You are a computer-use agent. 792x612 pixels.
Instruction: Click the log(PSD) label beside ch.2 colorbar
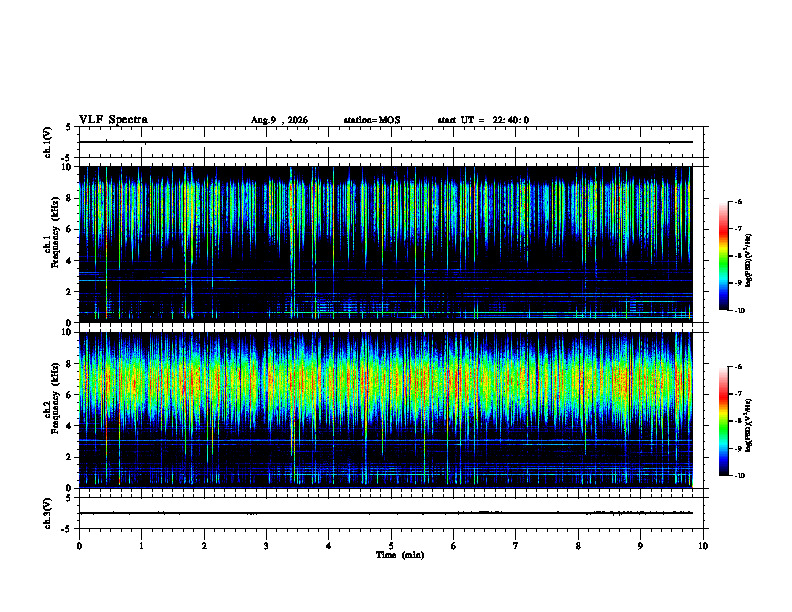point(748,426)
